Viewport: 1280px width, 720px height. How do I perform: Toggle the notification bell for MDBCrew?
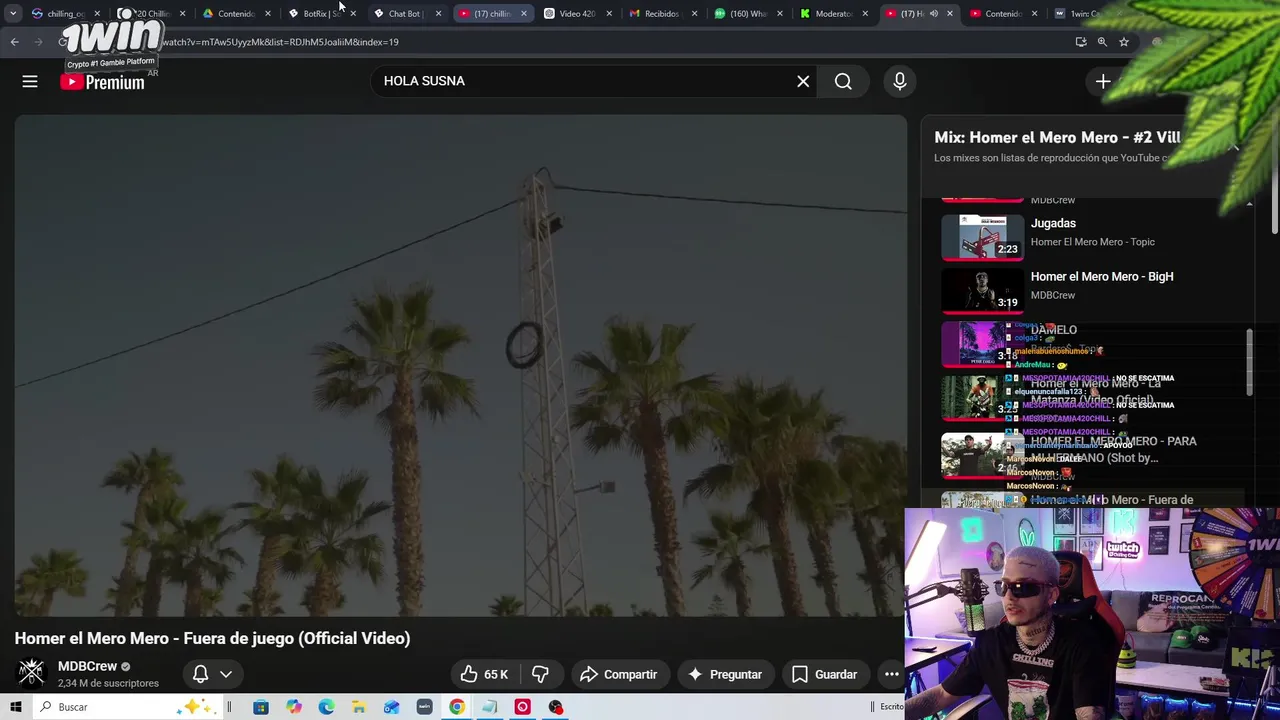point(200,674)
